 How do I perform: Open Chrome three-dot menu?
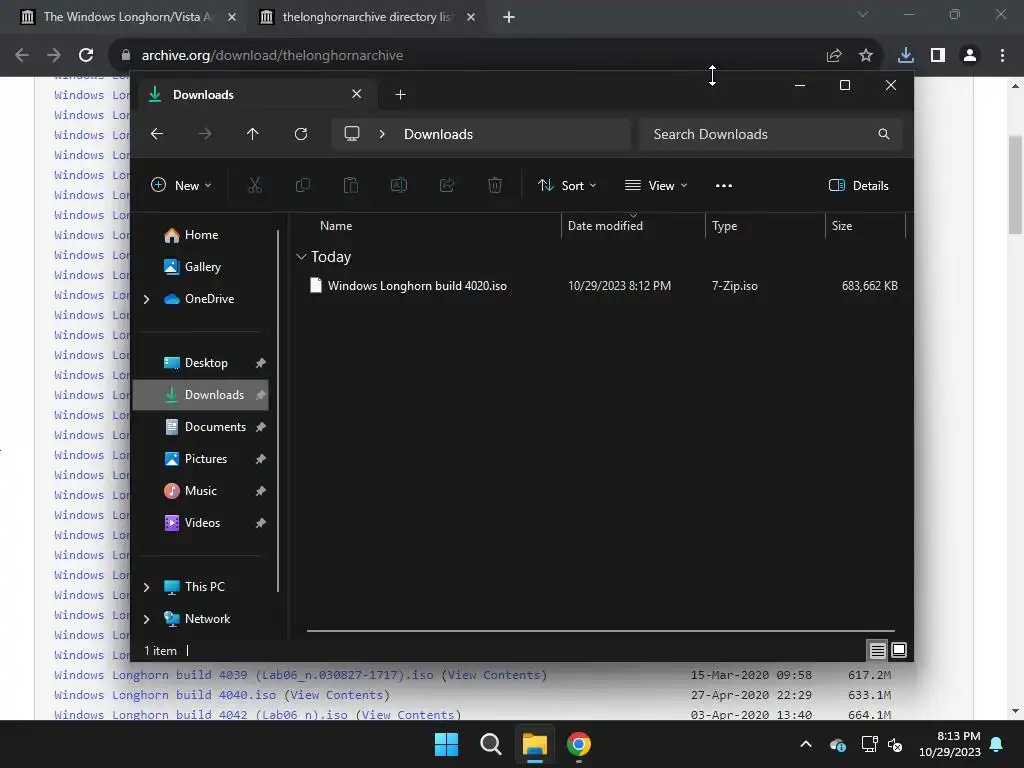[1002, 56]
